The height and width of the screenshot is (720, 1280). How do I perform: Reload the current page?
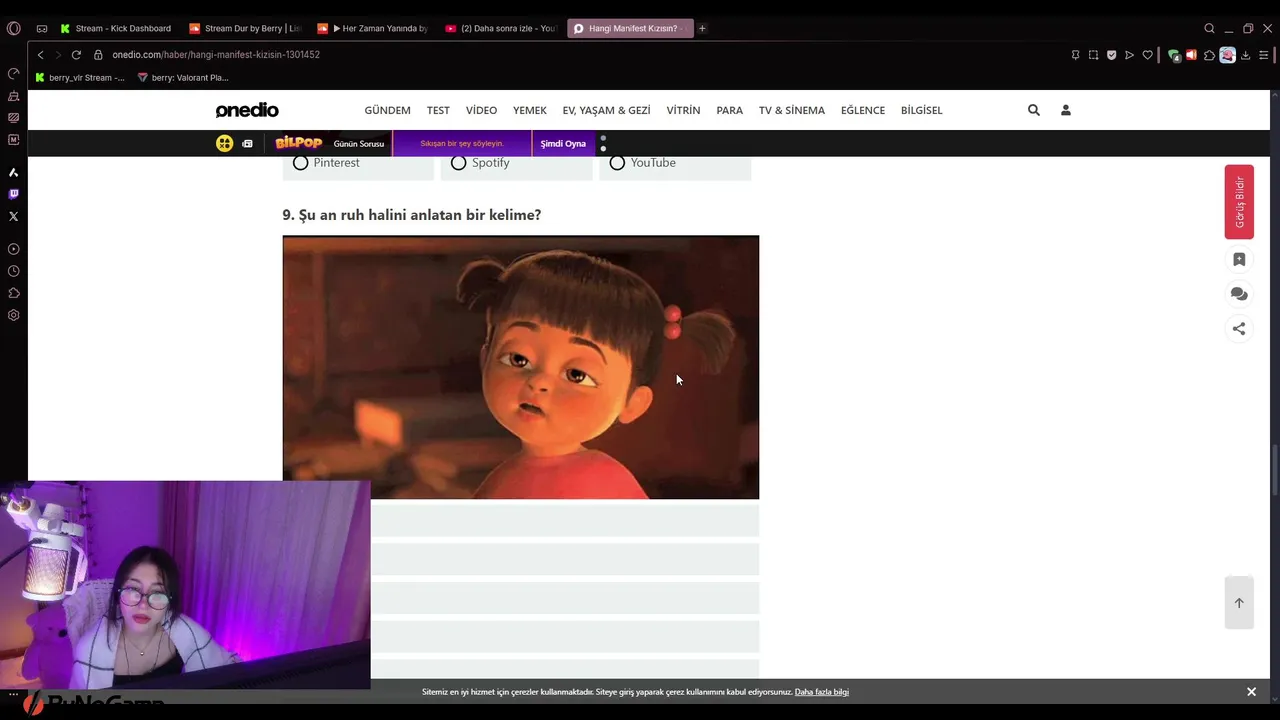(76, 55)
